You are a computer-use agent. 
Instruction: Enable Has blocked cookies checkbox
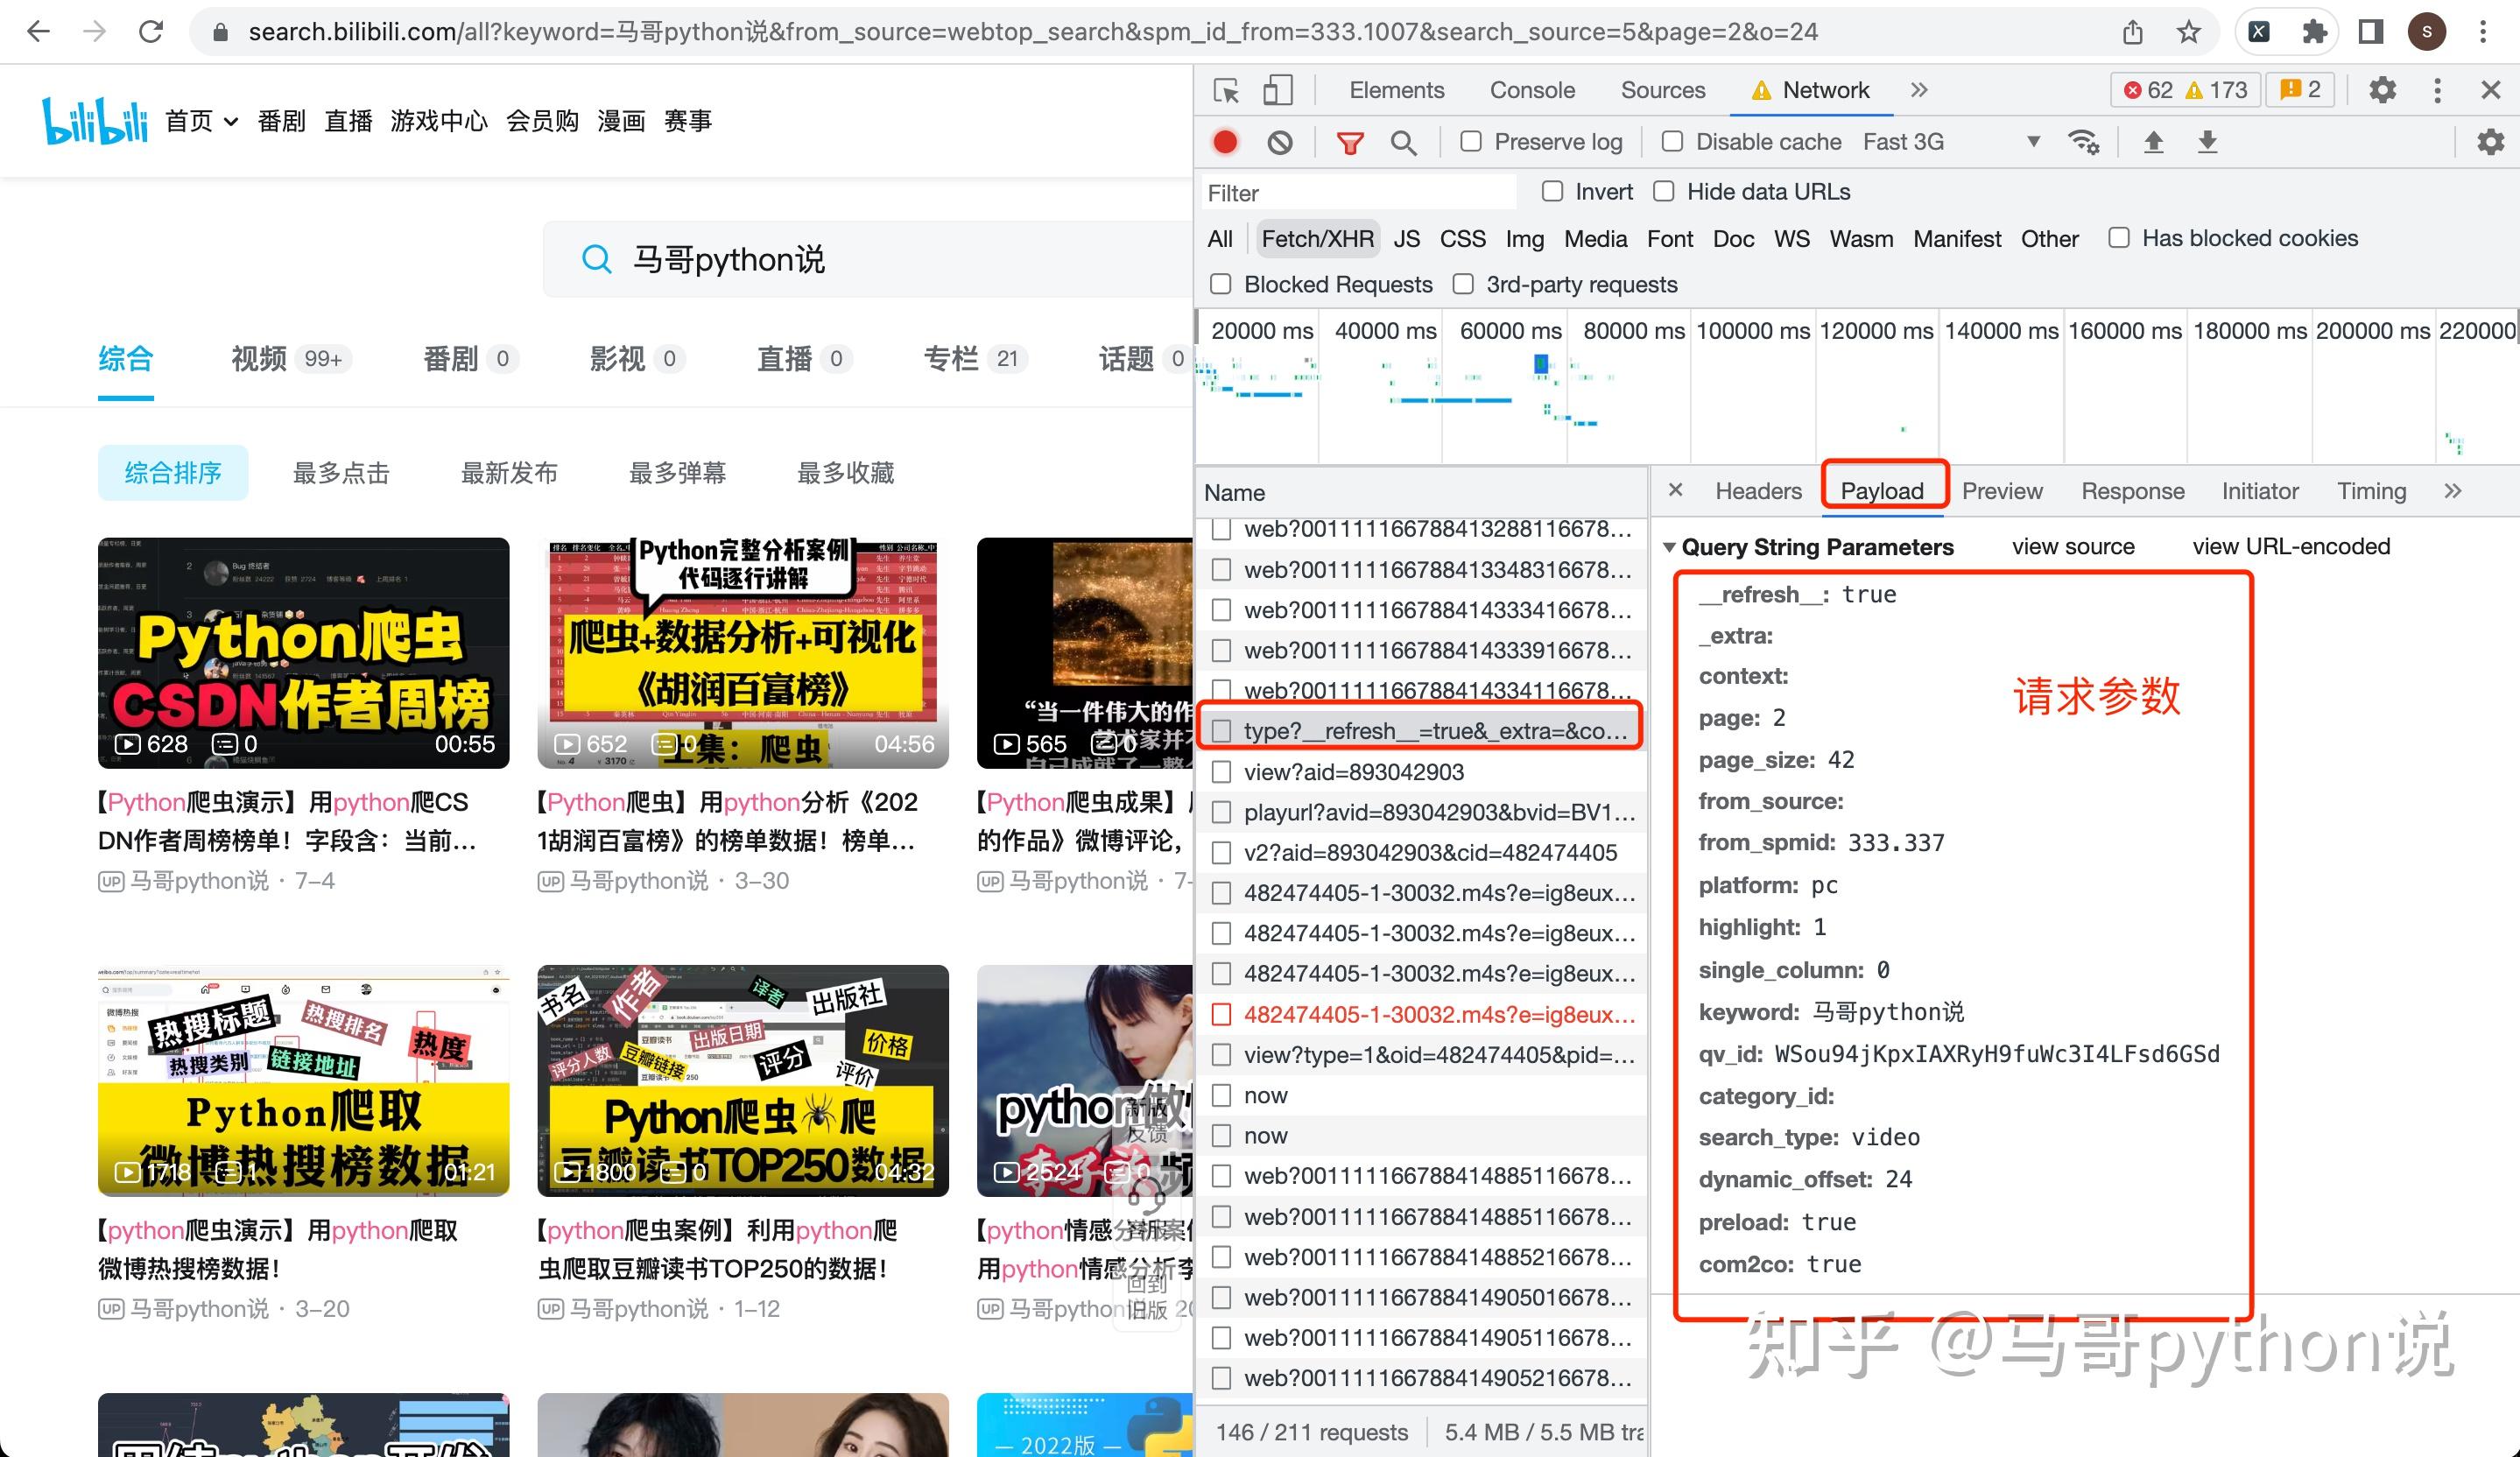2118,238
